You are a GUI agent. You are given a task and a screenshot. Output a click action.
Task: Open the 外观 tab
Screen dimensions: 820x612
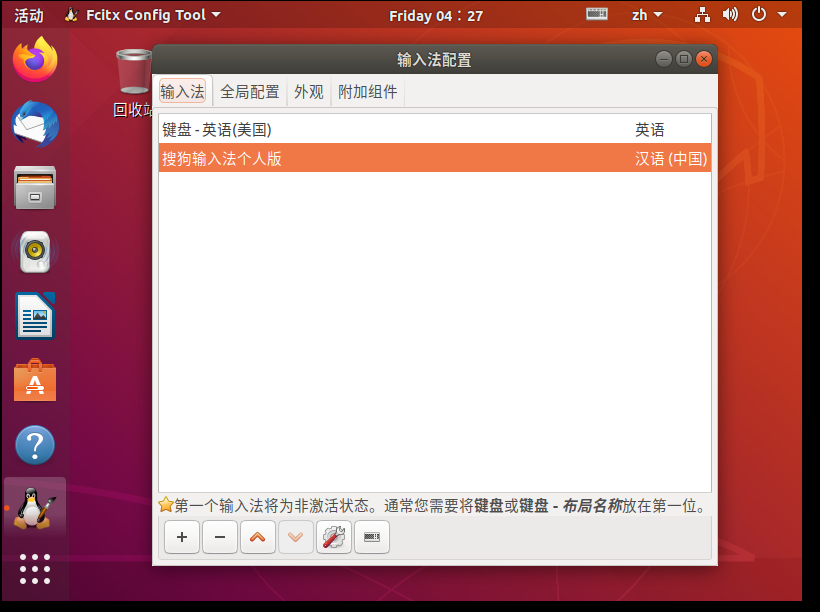309,92
